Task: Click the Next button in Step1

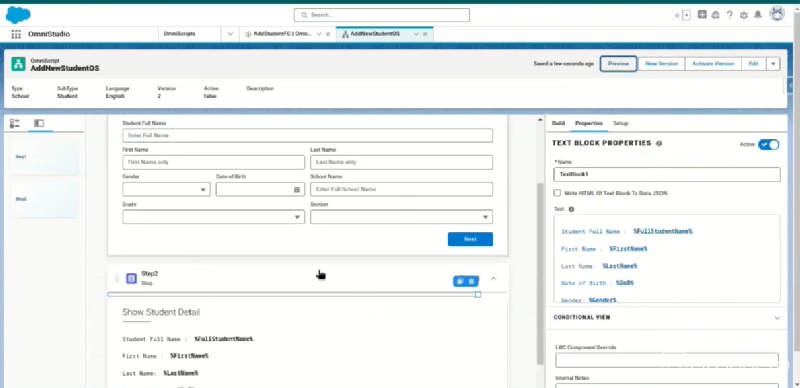Action: (470, 239)
